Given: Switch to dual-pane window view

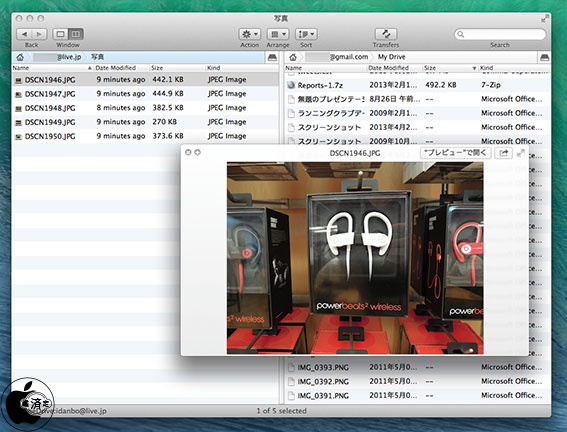Looking at the screenshot, I should 76,34.
